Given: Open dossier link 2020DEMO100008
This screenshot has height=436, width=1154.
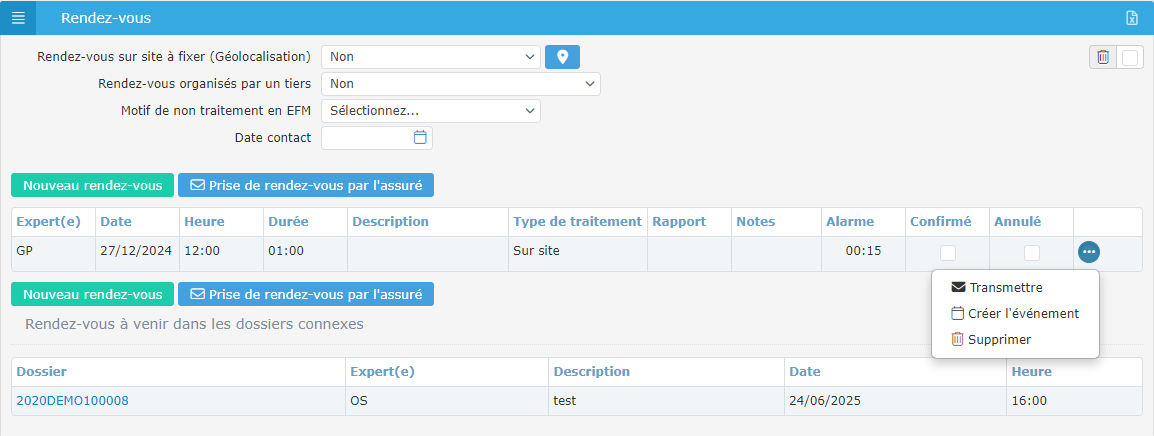Looking at the screenshot, I should [72, 401].
